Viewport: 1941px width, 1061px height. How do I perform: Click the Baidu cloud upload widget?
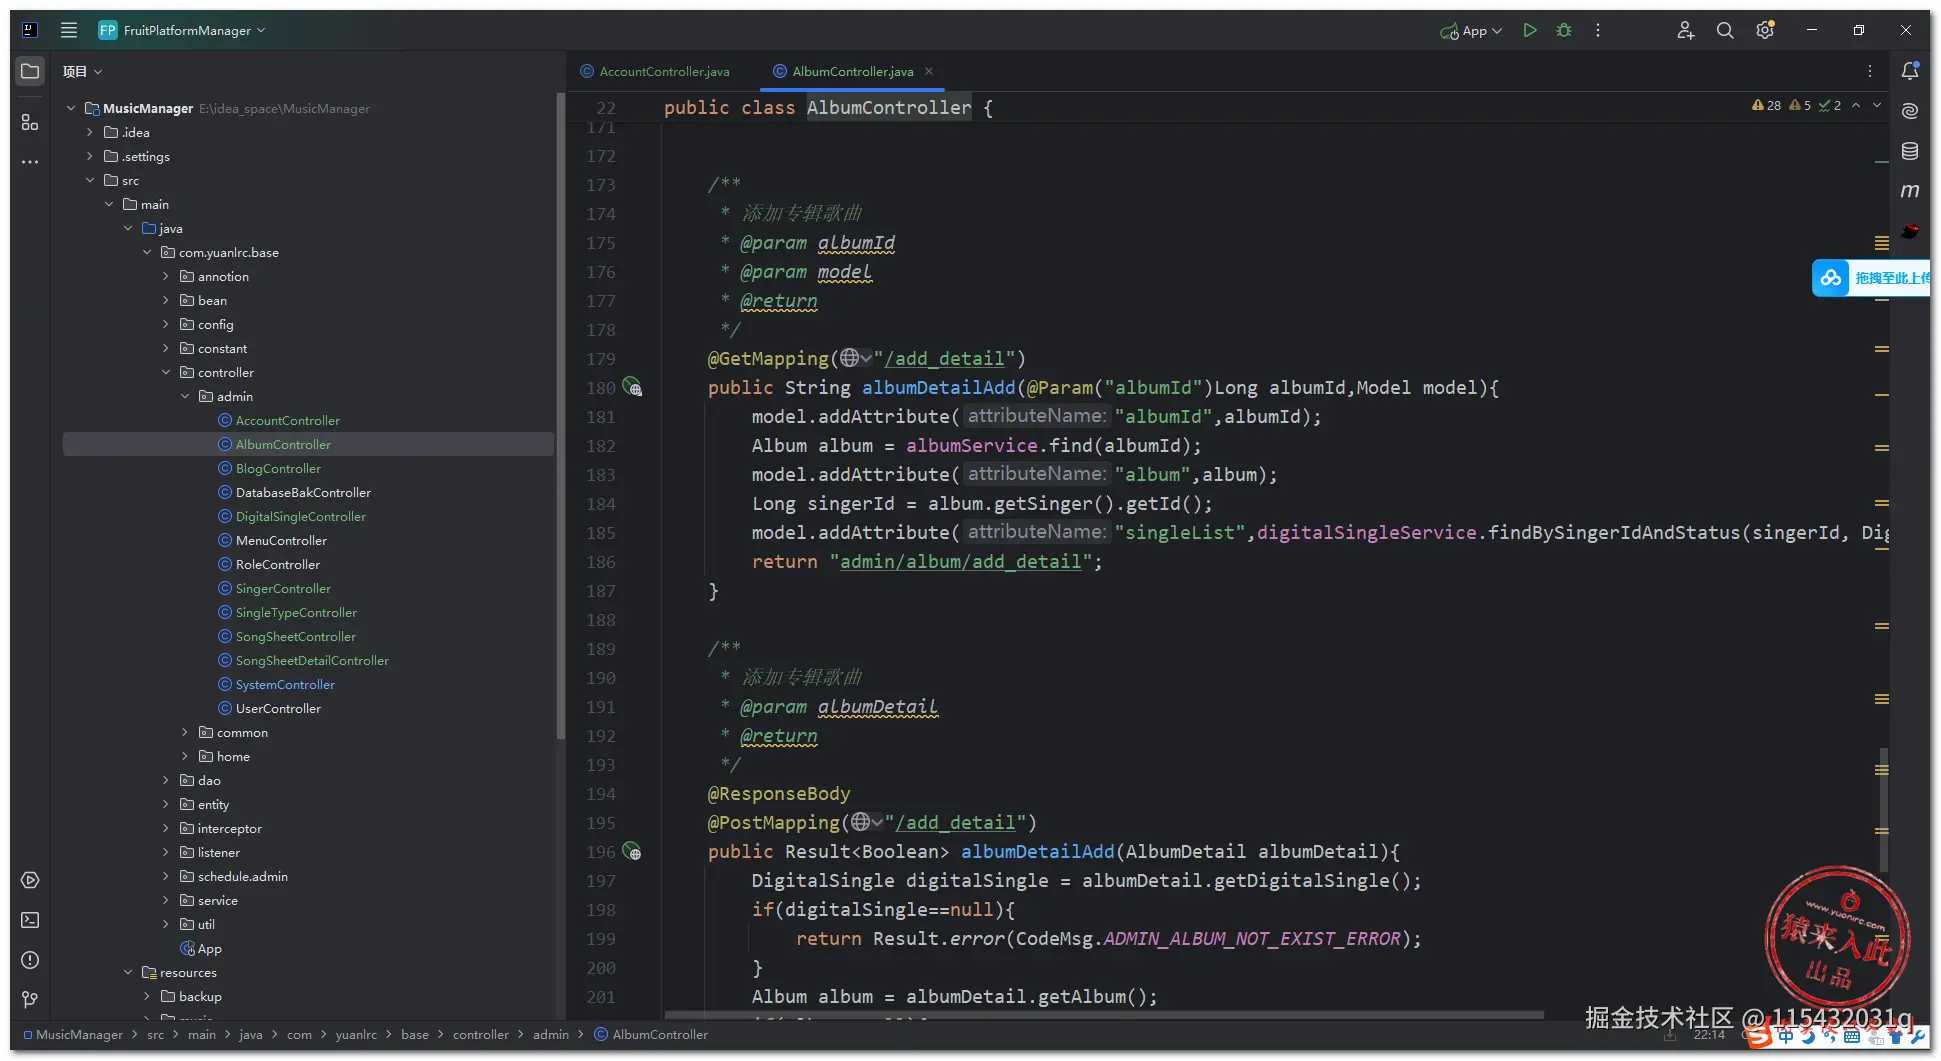[1872, 278]
